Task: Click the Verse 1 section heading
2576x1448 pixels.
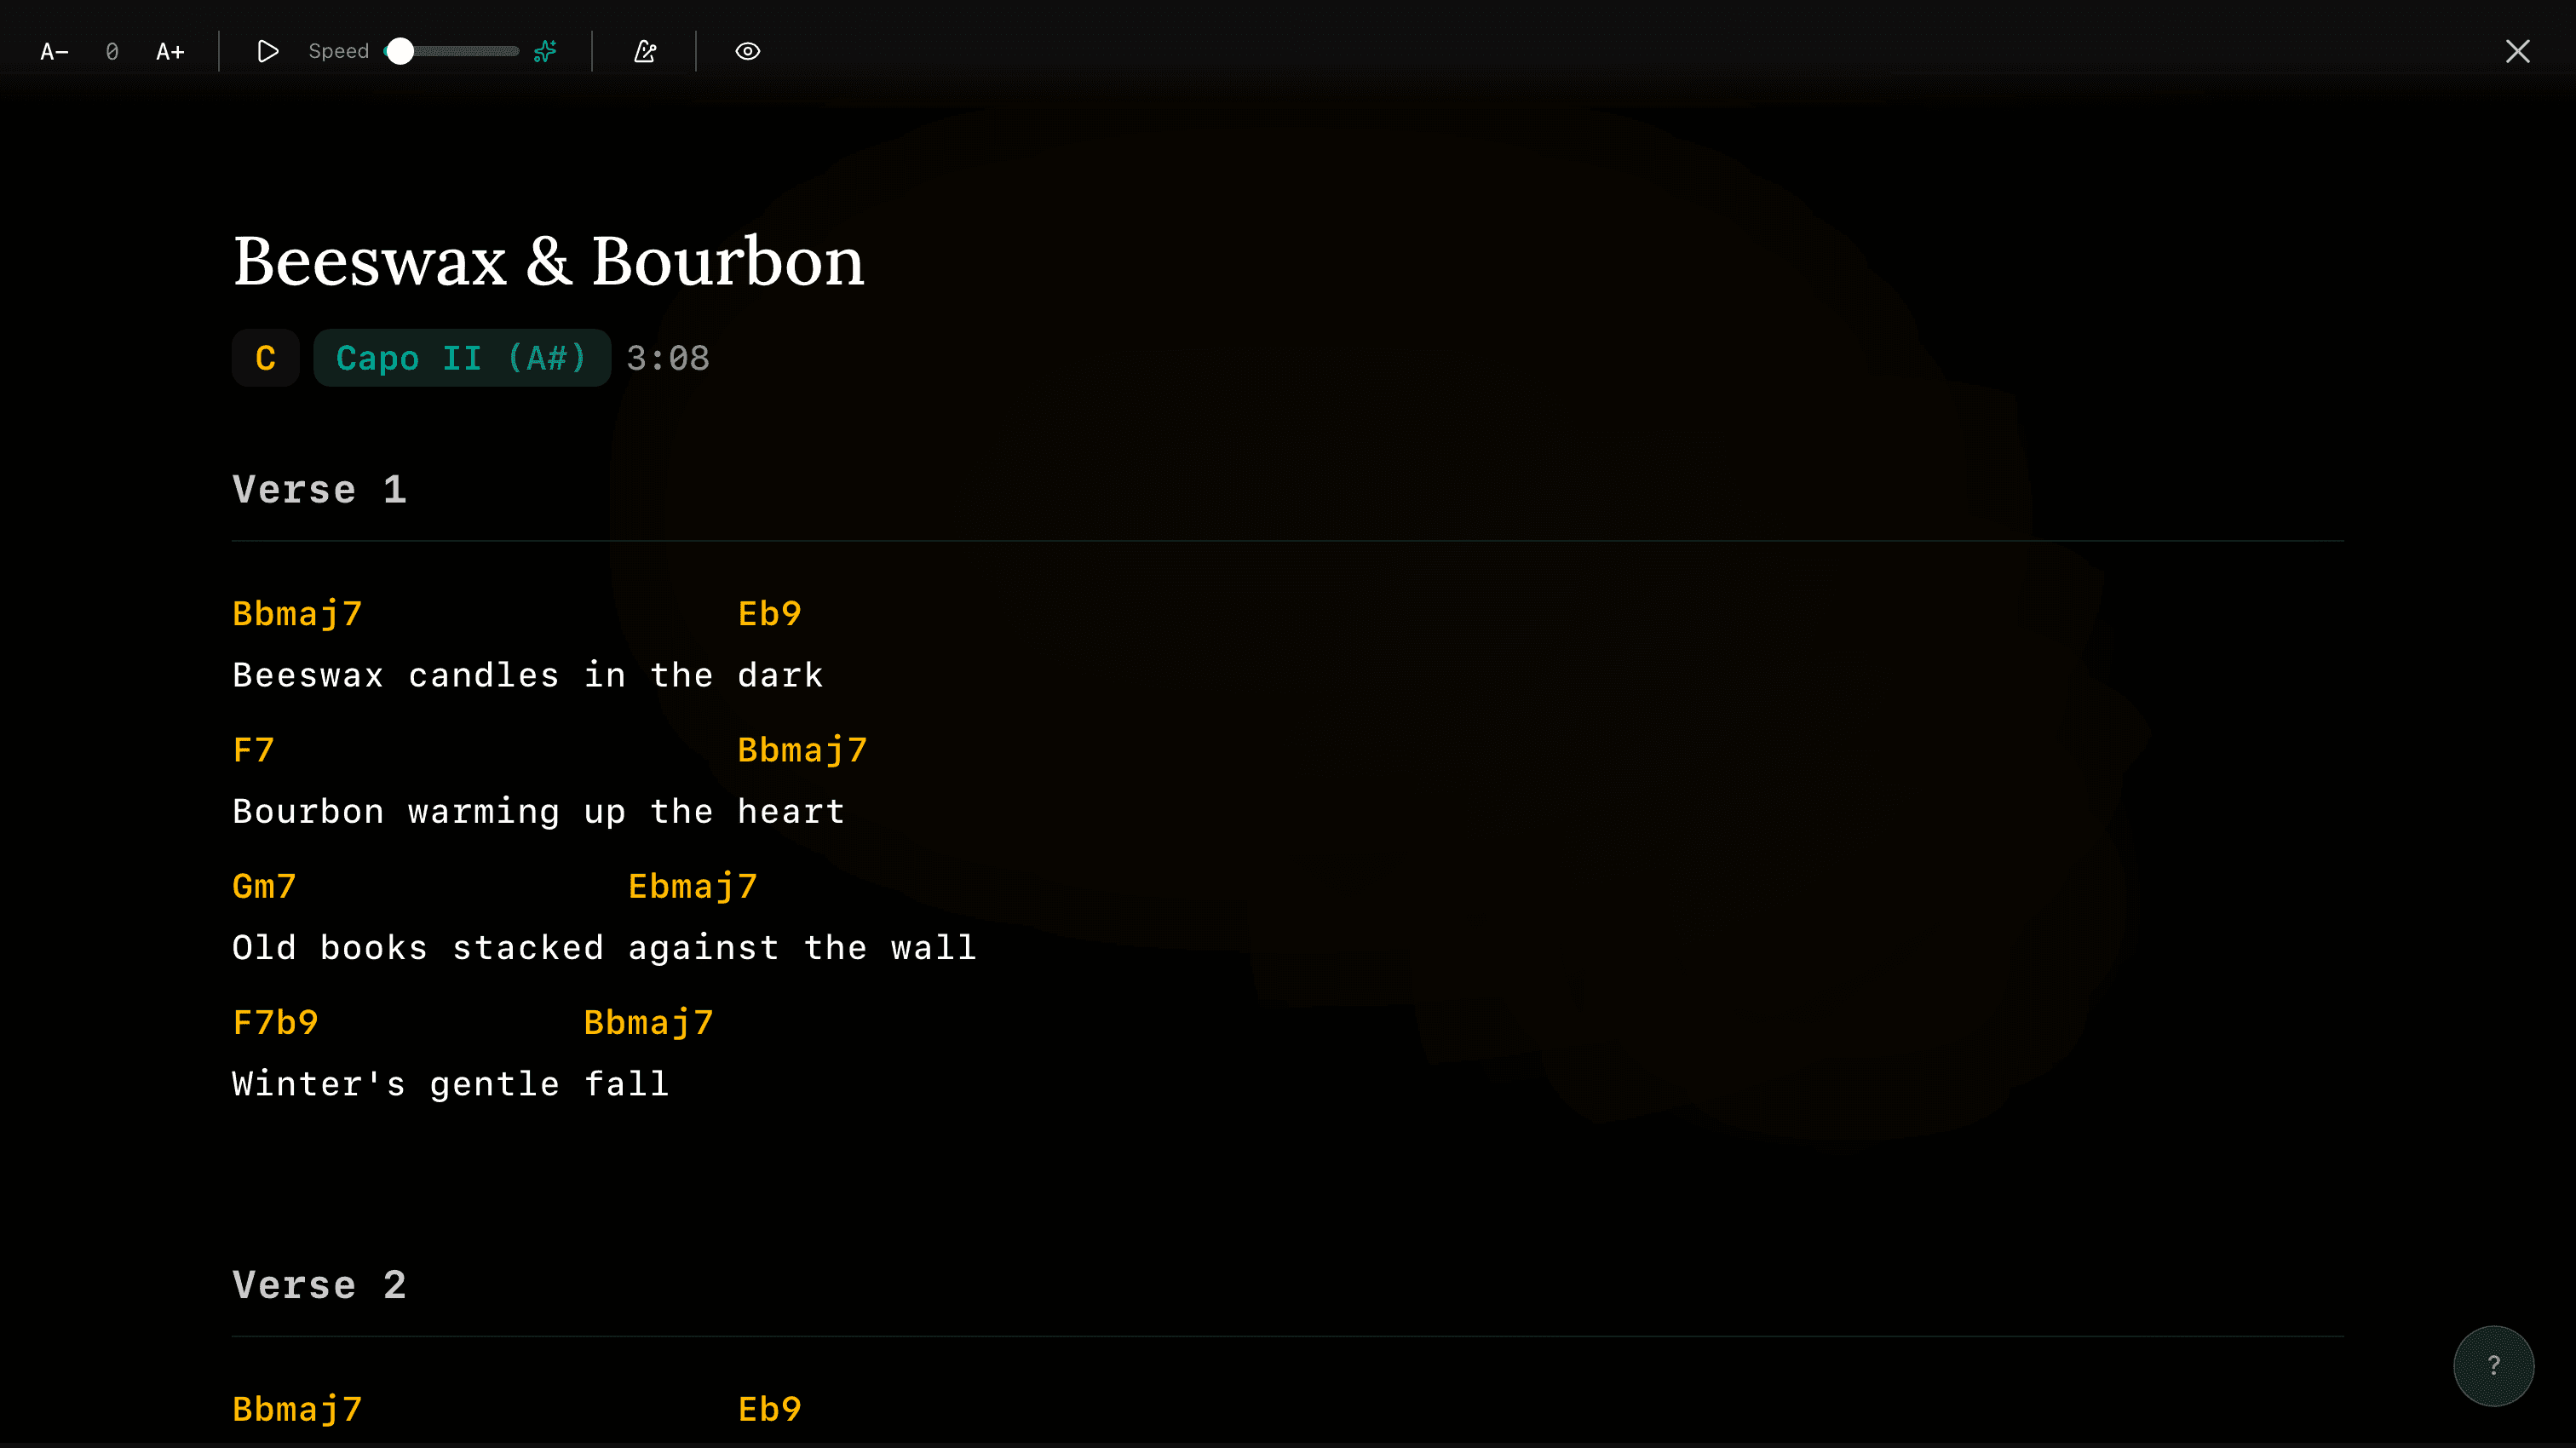Action: [319, 490]
